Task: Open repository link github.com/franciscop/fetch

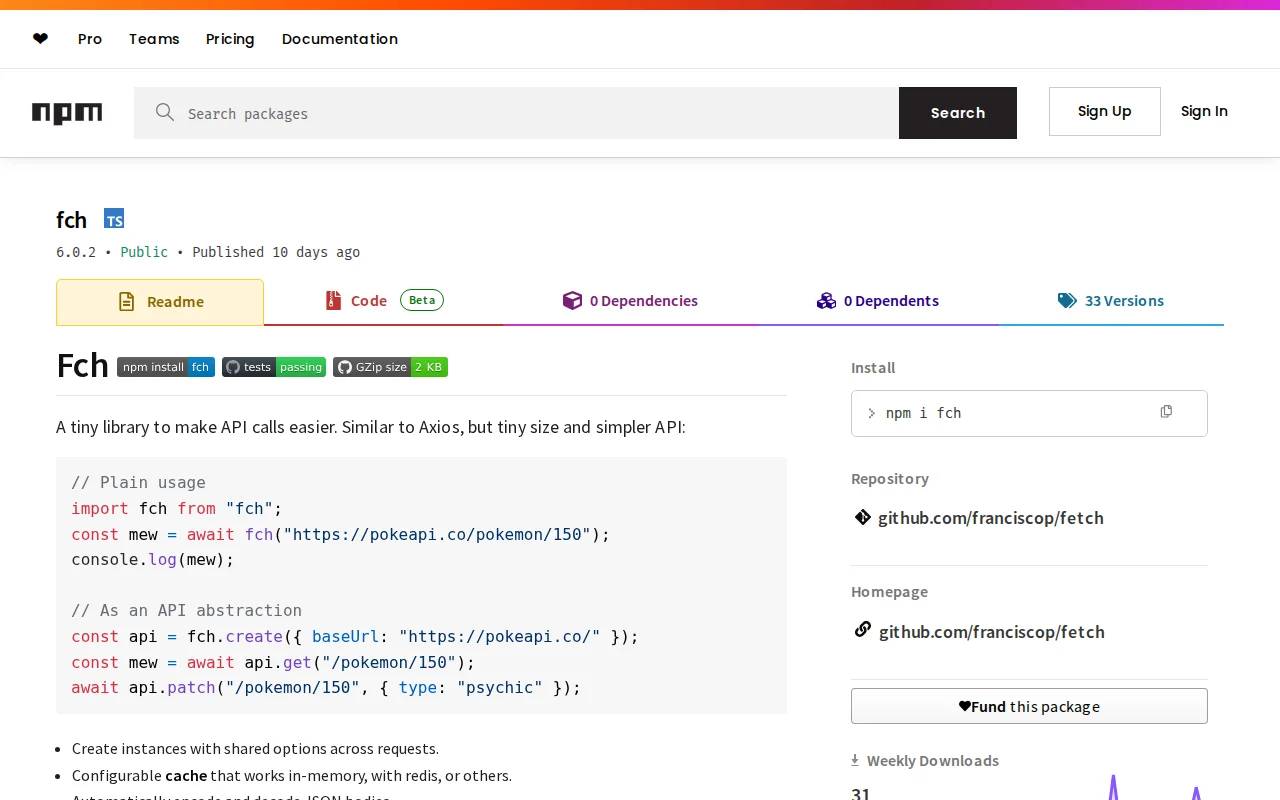Action: point(991,518)
